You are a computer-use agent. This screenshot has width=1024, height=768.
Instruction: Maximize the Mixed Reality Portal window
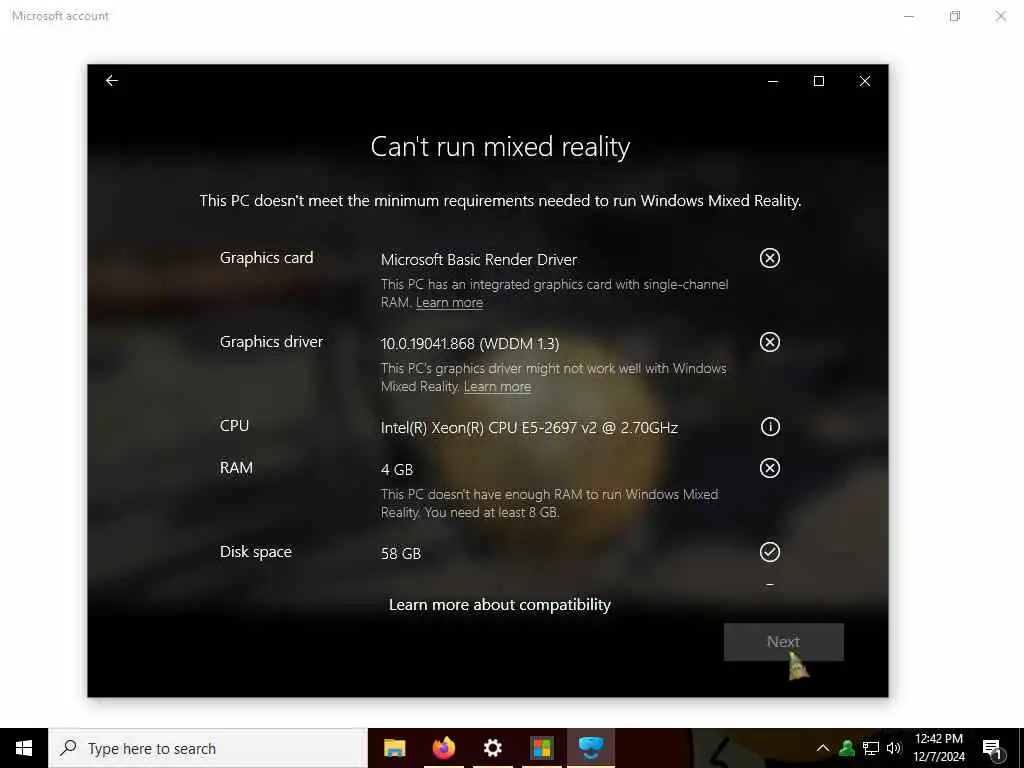tap(818, 81)
